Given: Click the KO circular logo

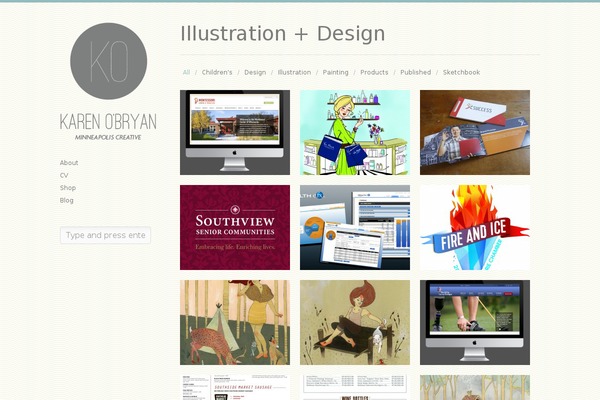Looking at the screenshot, I should pyautogui.click(x=109, y=61).
